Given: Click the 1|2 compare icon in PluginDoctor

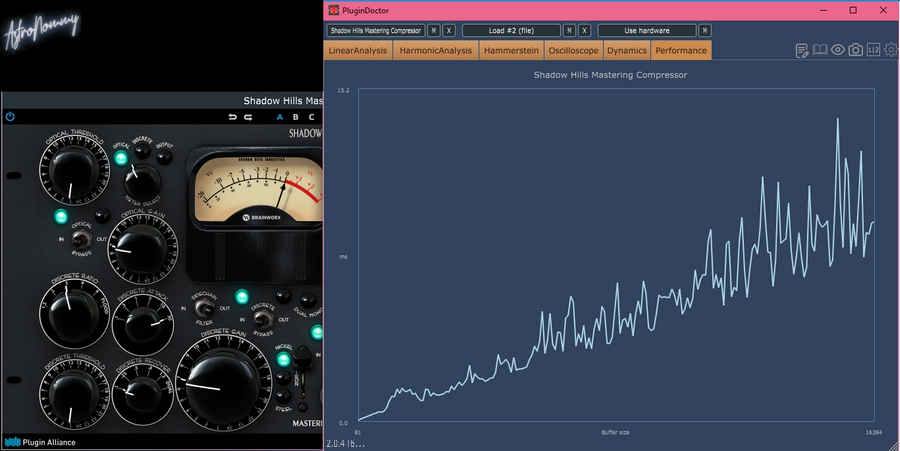Looking at the screenshot, I should [x=873, y=50].
